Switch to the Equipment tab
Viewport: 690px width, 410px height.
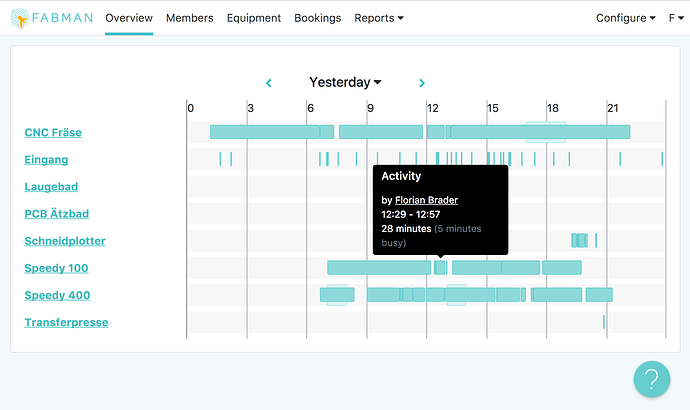click(254, 18)
